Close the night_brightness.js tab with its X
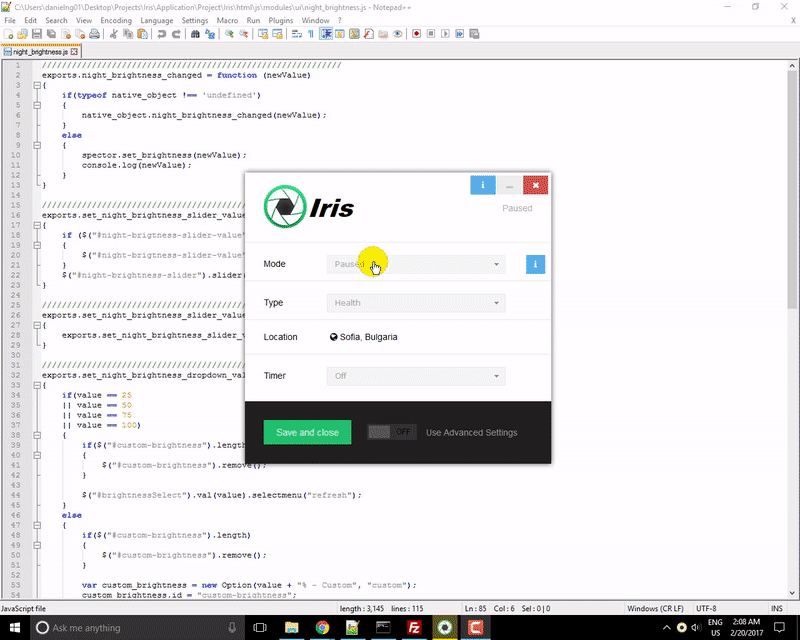This screenshot has width=800, height=640. 74,52
